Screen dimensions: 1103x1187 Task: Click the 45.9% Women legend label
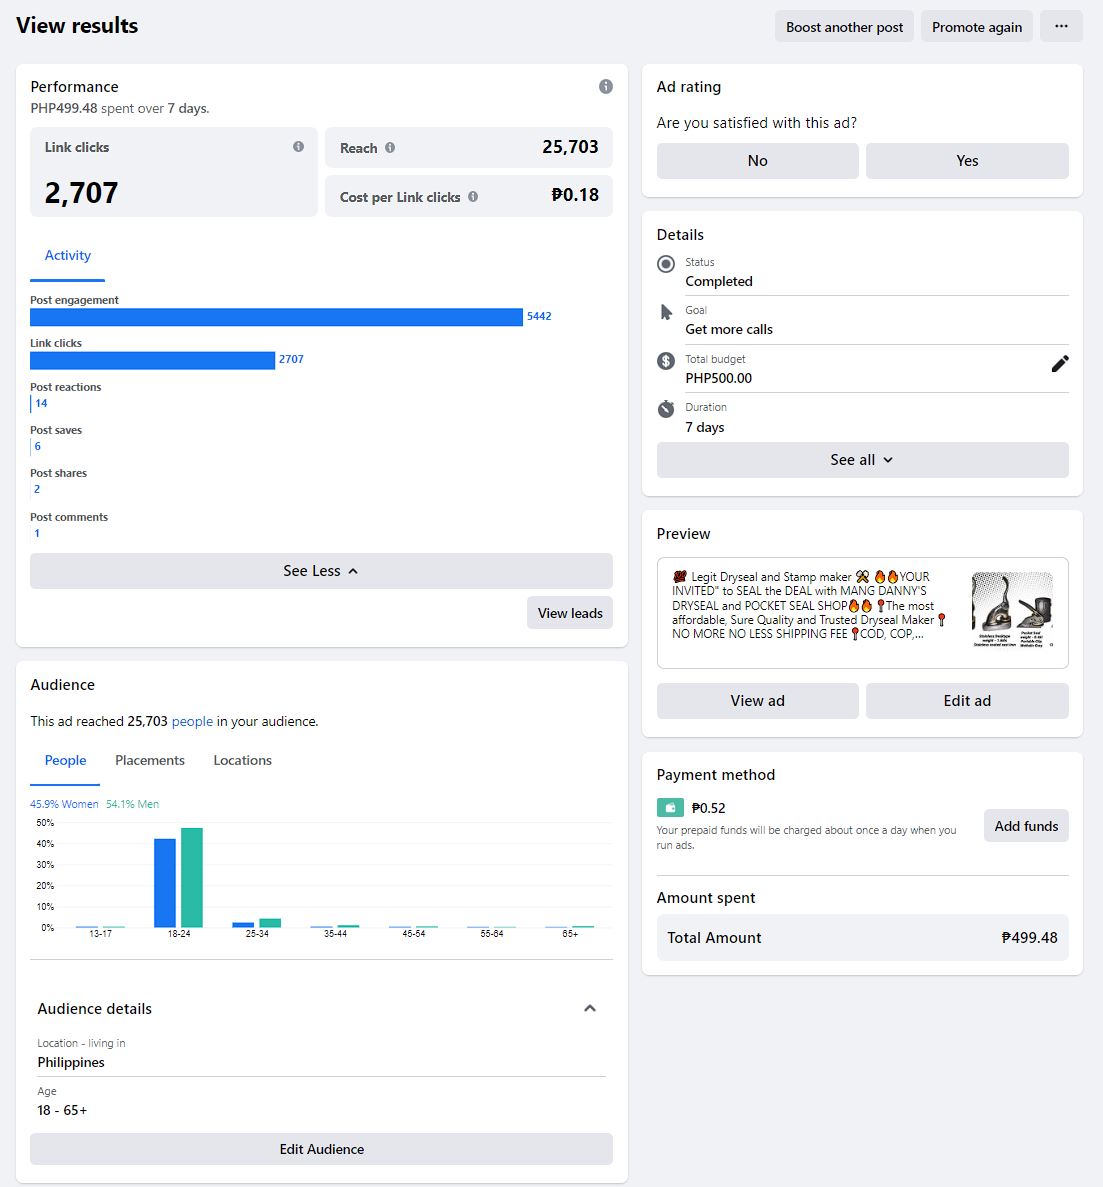coord(64,804)
